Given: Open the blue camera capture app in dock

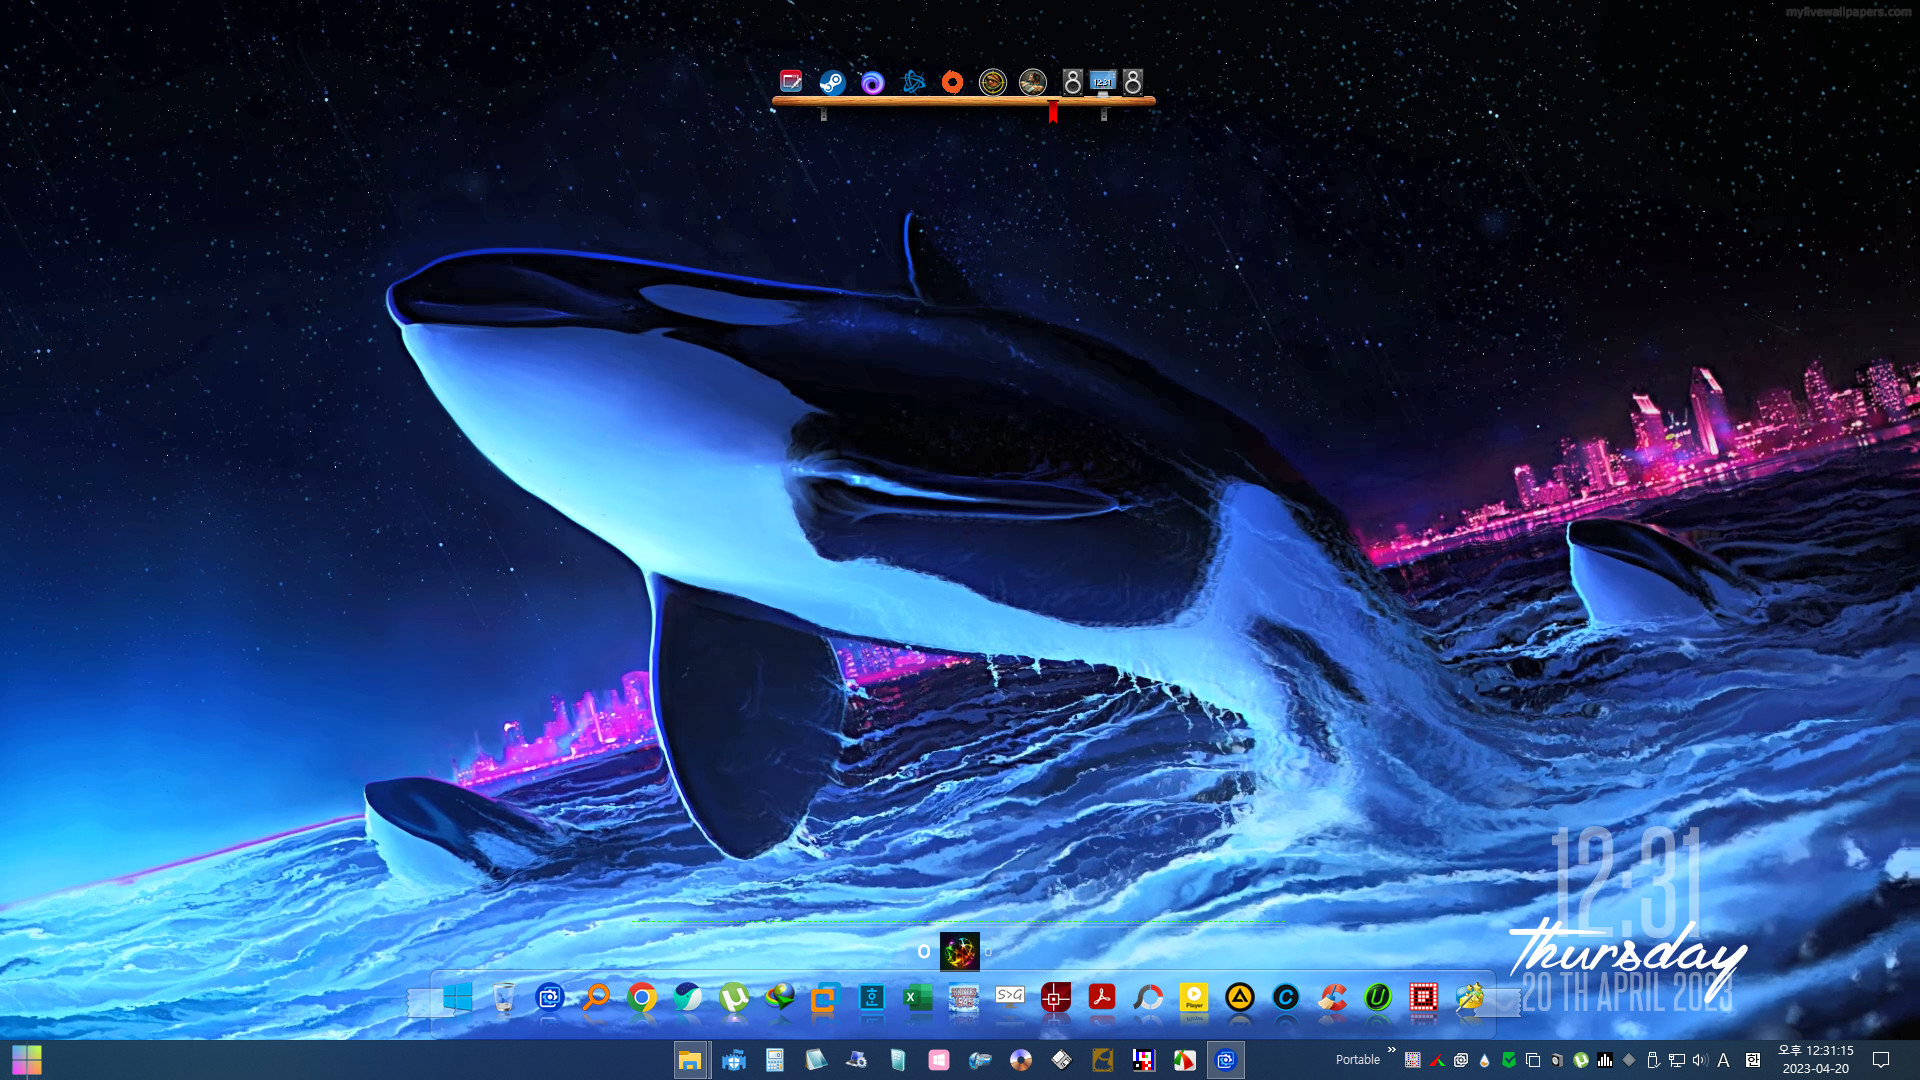Looking at the screenshot, I should point(549,997).
